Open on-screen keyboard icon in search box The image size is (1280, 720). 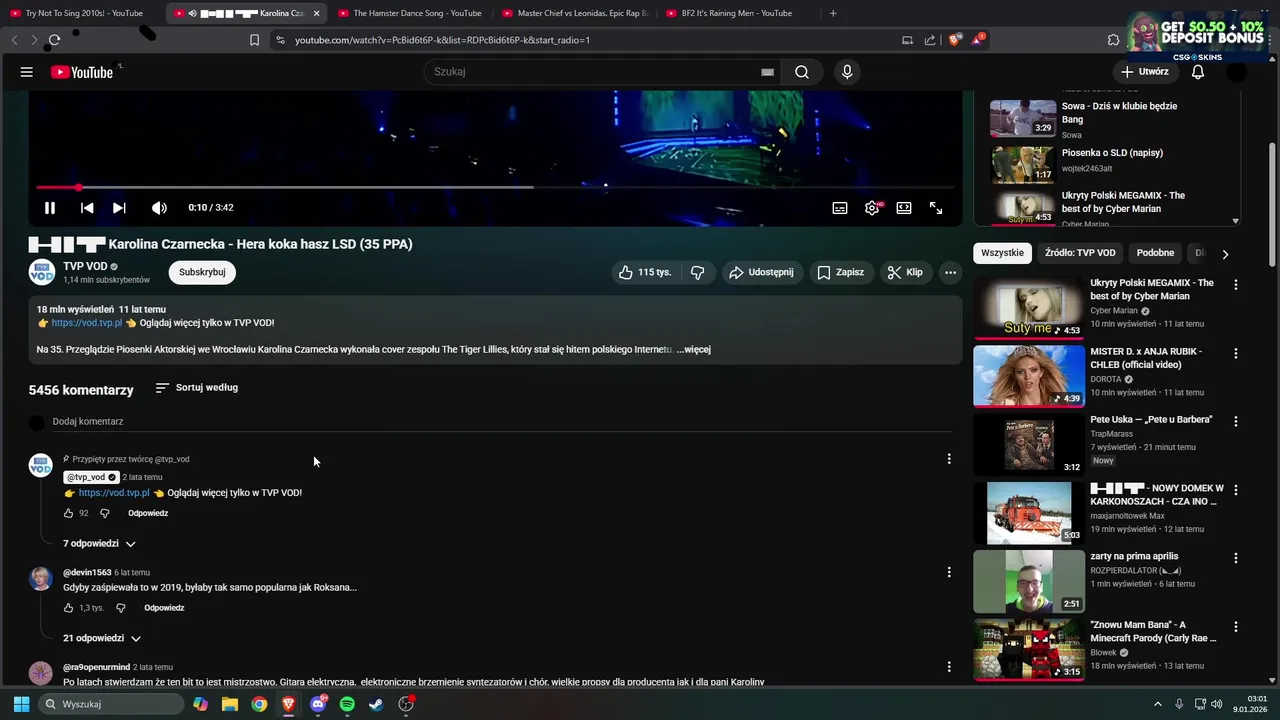tap(767, 72)
